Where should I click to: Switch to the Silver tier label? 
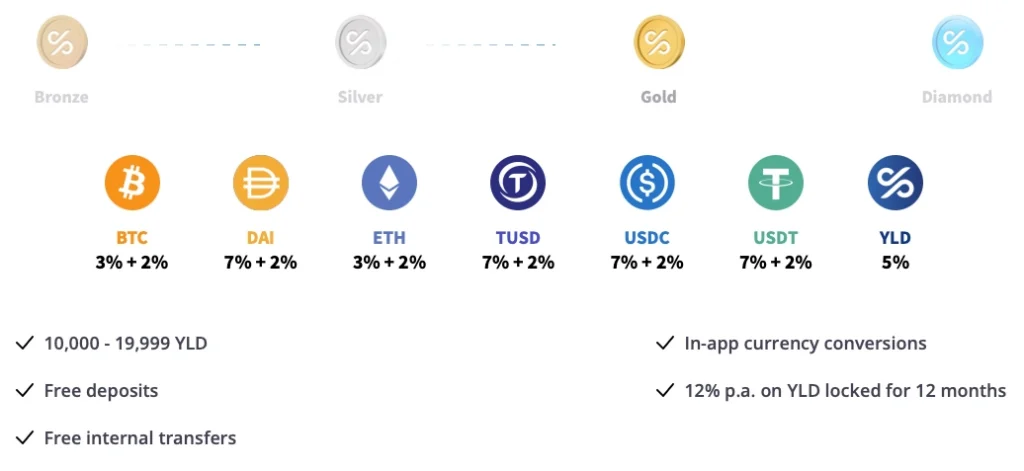[360, 97]
